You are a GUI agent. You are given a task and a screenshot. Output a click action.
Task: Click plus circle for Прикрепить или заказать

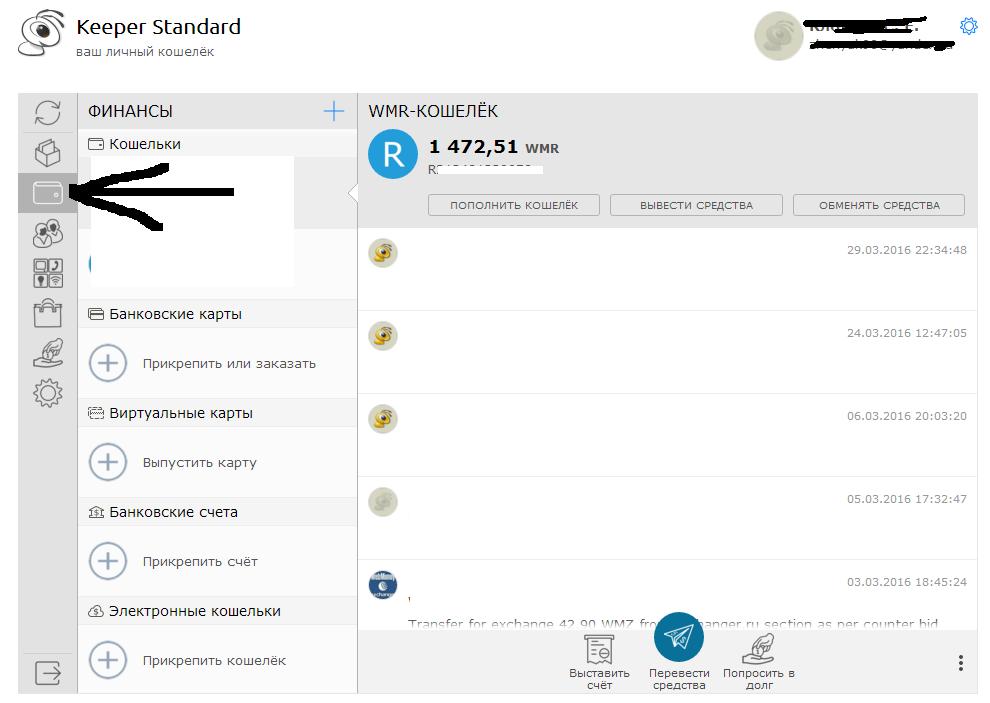tap(108, 363)
